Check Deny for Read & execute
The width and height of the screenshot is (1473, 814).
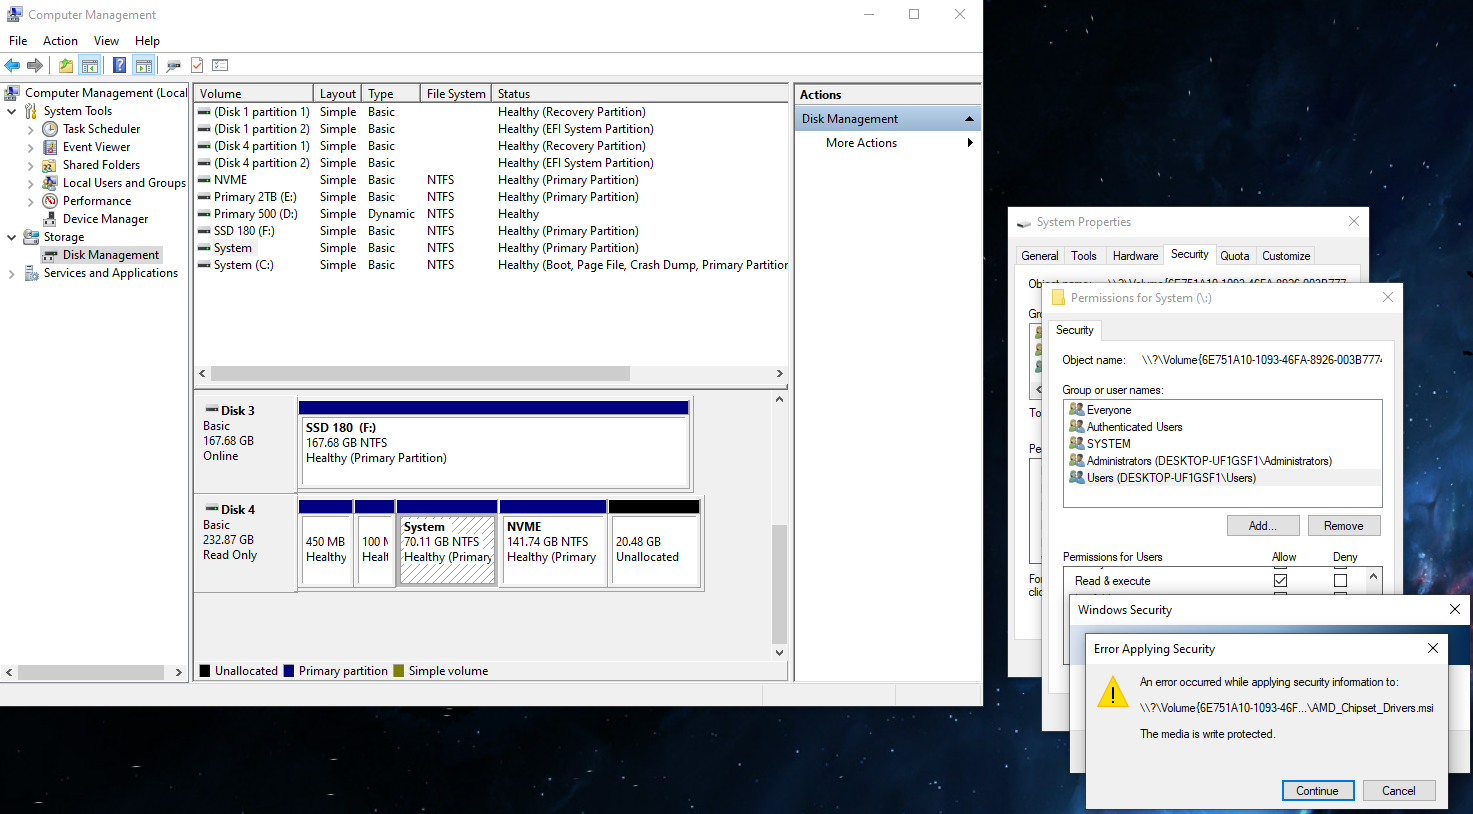(x=1340, y=580)
